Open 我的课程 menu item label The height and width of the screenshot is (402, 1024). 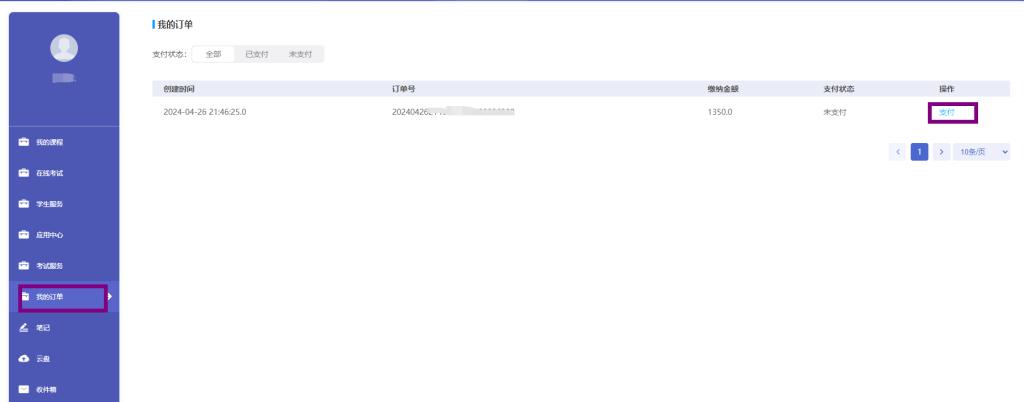point(50,142)
